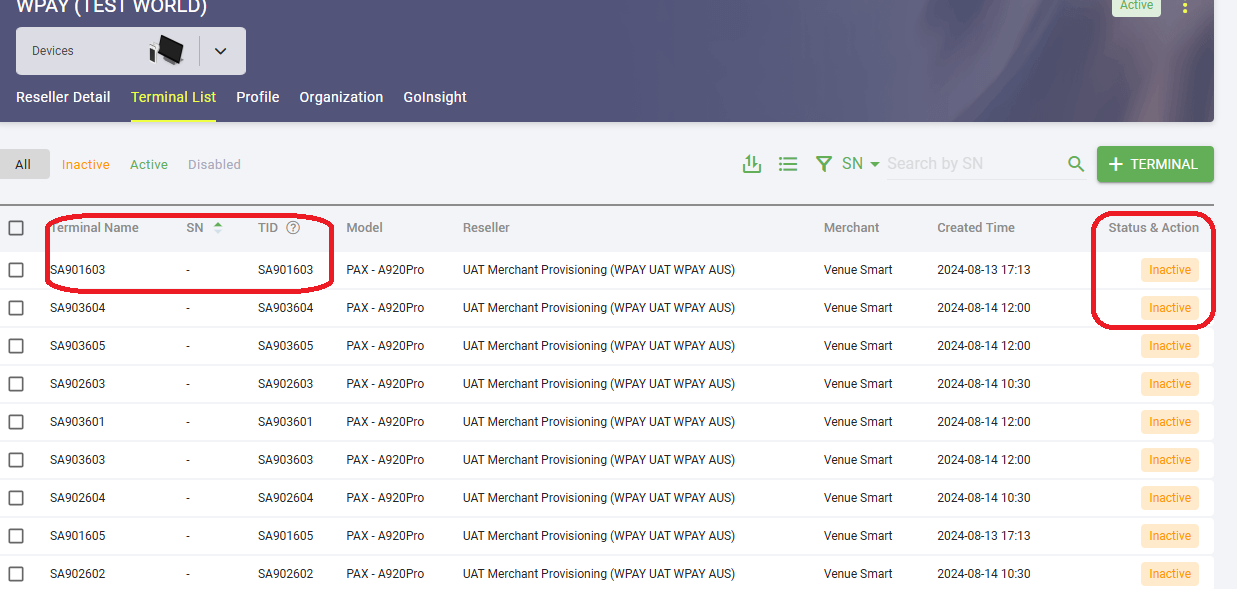Click the export/download icon in toolbar
This screenshot has height=589, width=1237.
click(752, 164)
